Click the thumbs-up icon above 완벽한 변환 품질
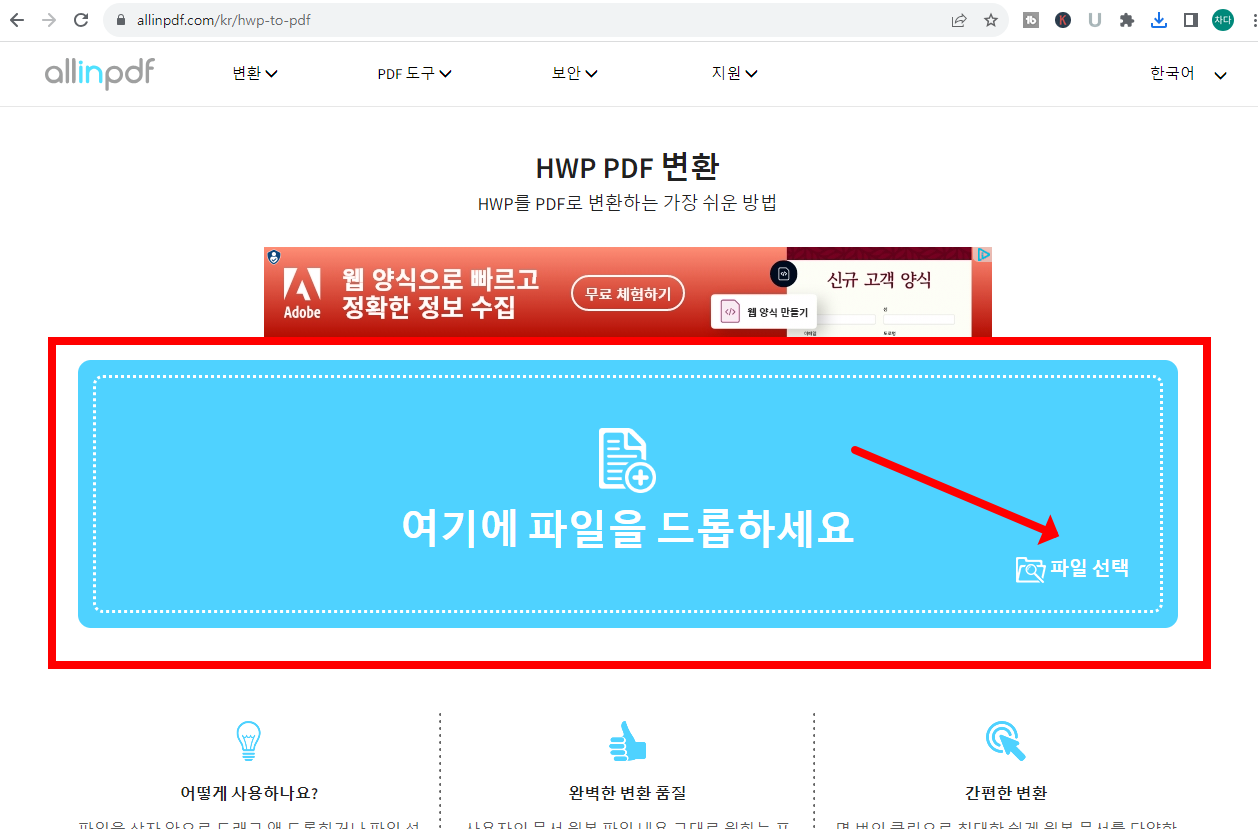 tap(628, 742)
